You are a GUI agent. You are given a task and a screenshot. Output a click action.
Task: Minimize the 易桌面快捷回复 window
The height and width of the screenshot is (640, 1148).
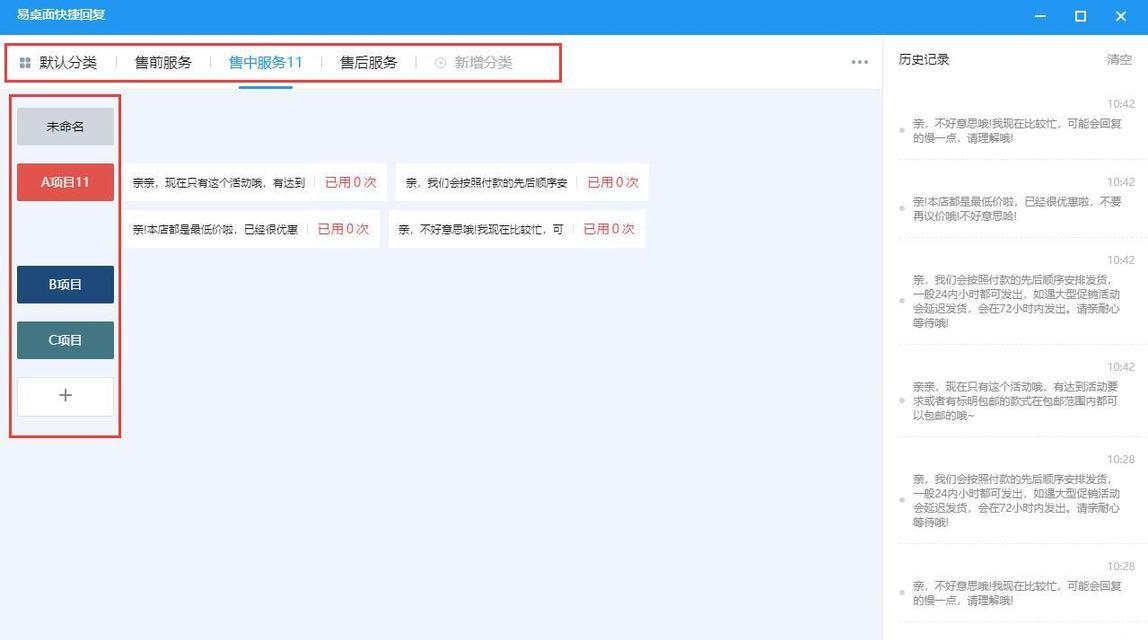1040,16
